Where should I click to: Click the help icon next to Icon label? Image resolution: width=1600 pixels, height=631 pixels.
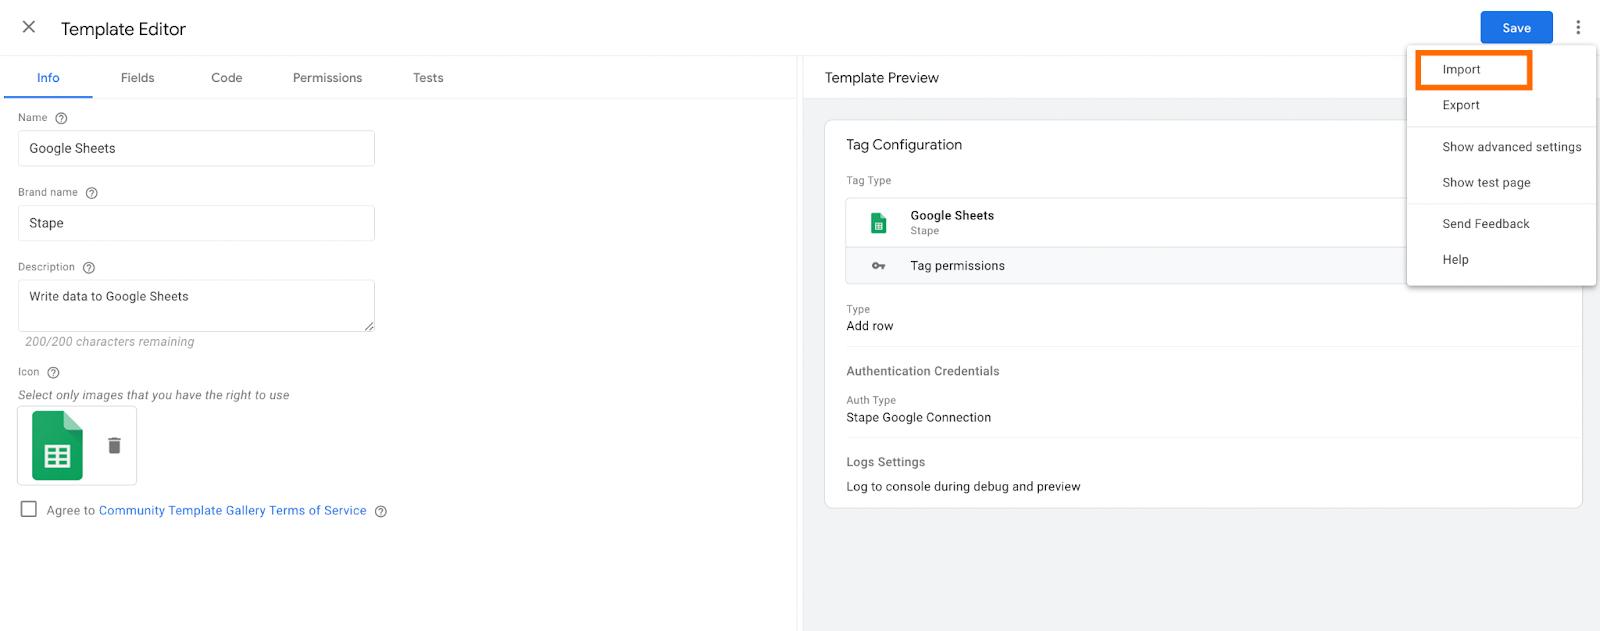54,372
